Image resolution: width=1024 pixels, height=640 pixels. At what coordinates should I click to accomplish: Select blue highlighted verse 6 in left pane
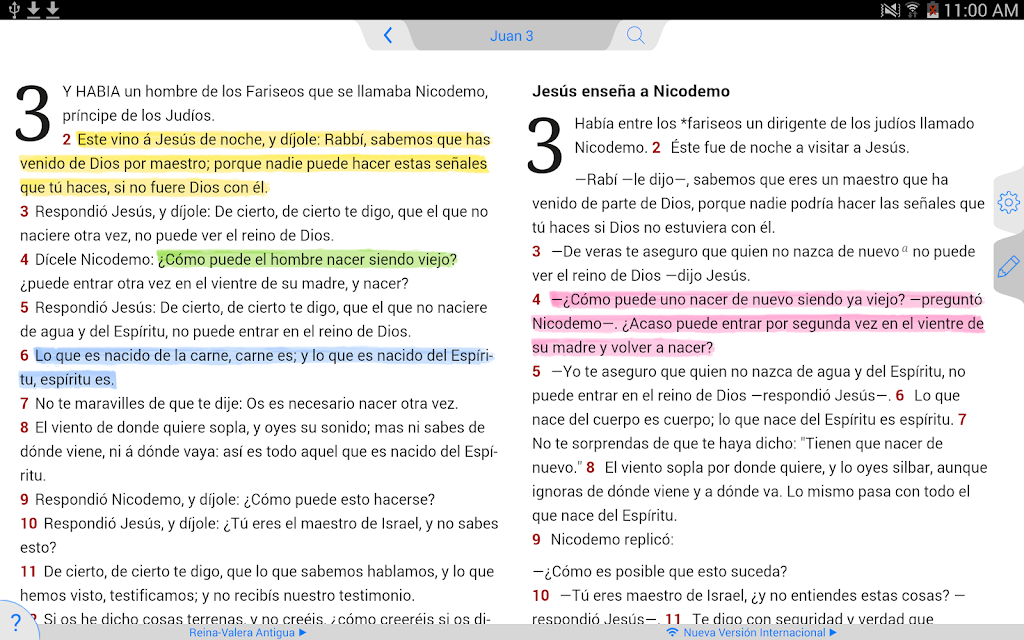point(257,367)
